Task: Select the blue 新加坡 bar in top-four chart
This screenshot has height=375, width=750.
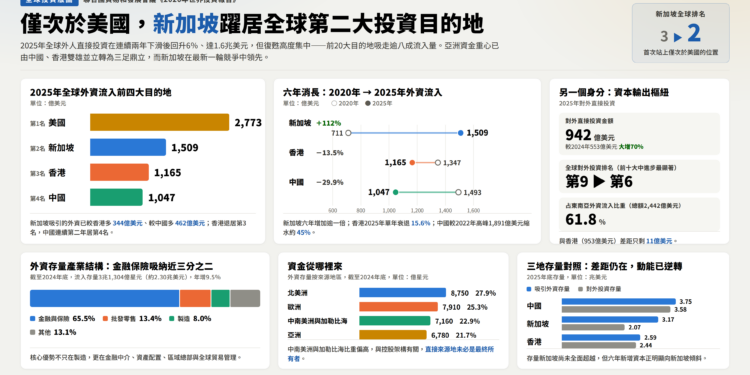Action: [128, 147]
